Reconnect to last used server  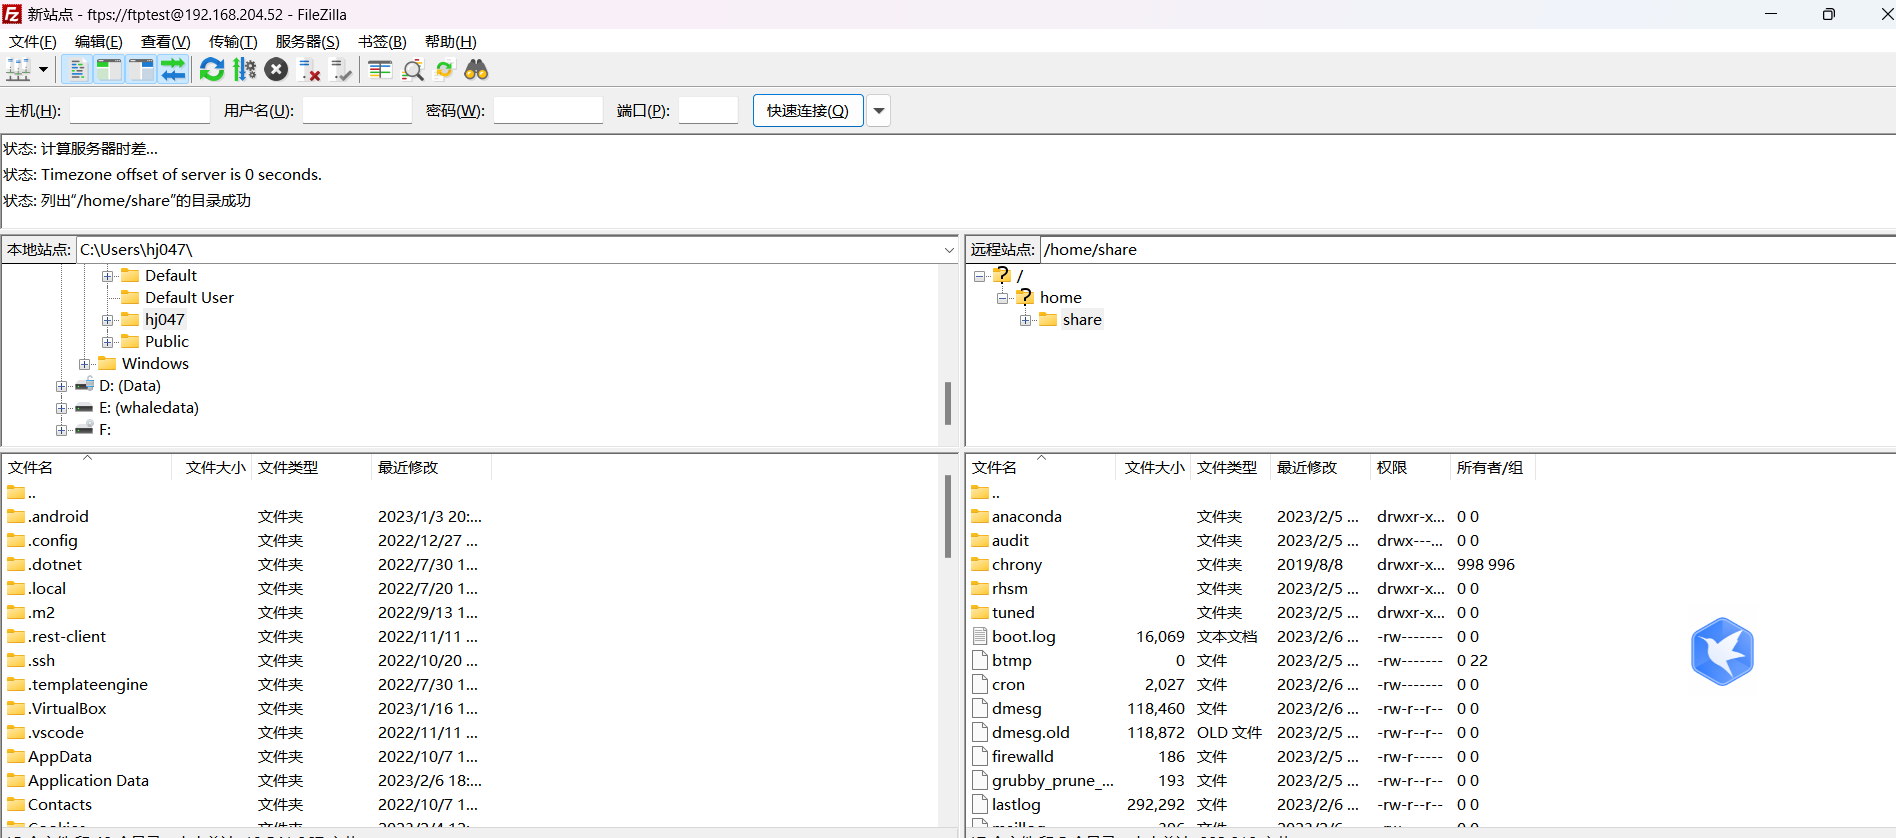tap(341, 70)
